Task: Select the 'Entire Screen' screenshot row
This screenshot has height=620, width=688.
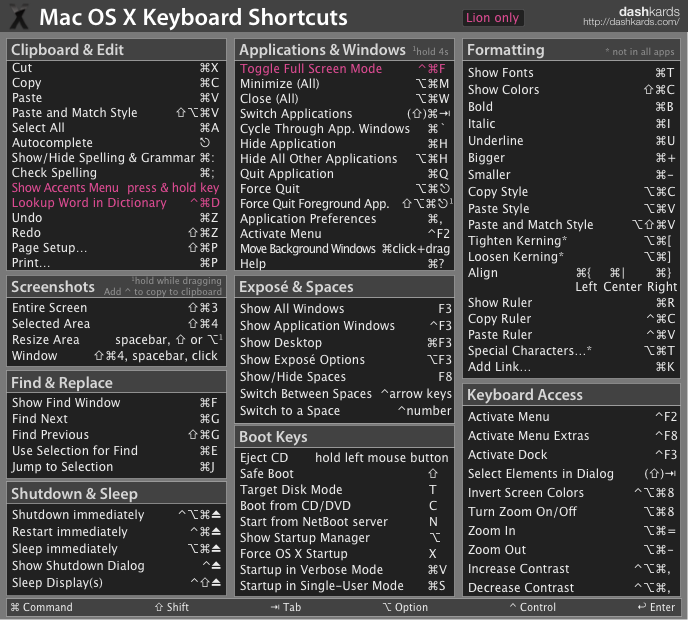Action: [x=116, y=308]
